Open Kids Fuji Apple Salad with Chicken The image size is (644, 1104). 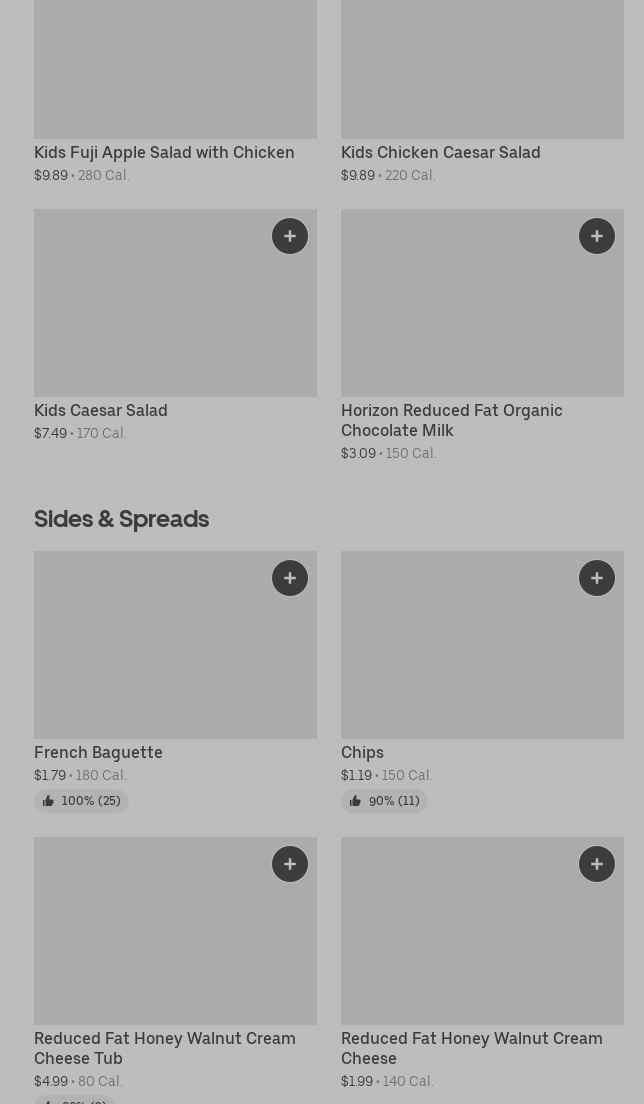[x=164, y=152]
